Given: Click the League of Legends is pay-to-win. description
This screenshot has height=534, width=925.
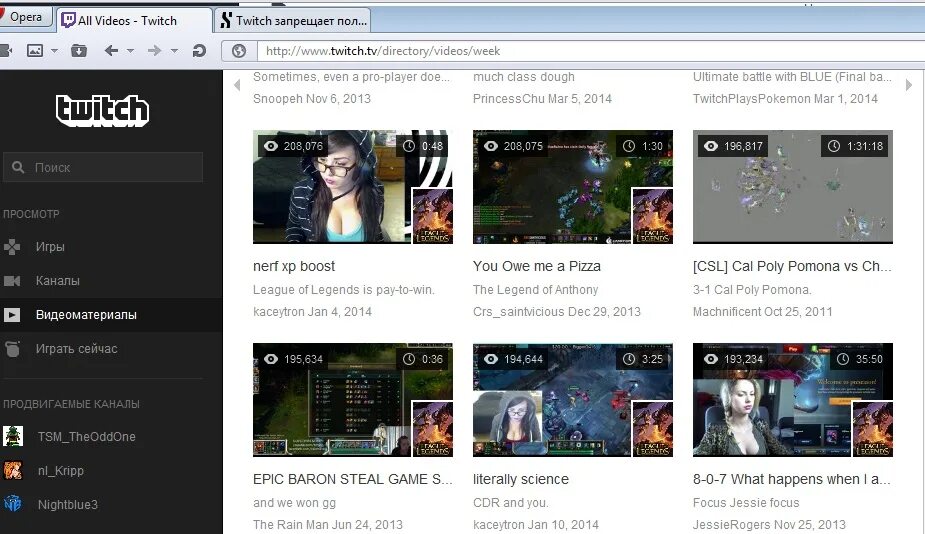Looking at the screenshot, I should [344, 290].
